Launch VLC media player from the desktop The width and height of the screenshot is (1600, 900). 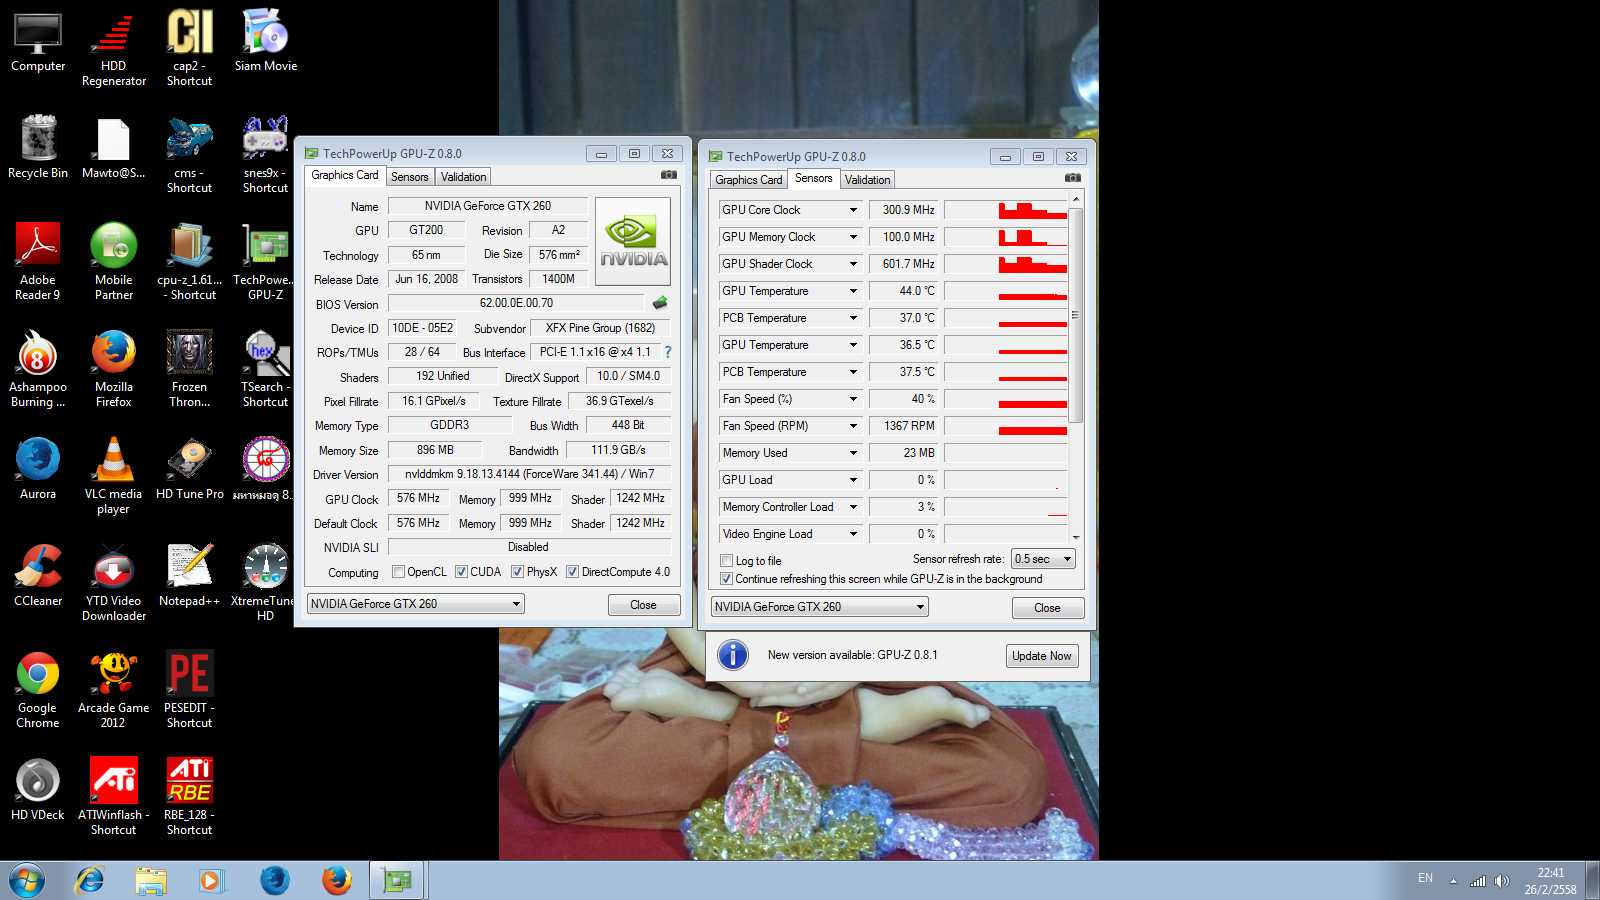tap(114, 475)
